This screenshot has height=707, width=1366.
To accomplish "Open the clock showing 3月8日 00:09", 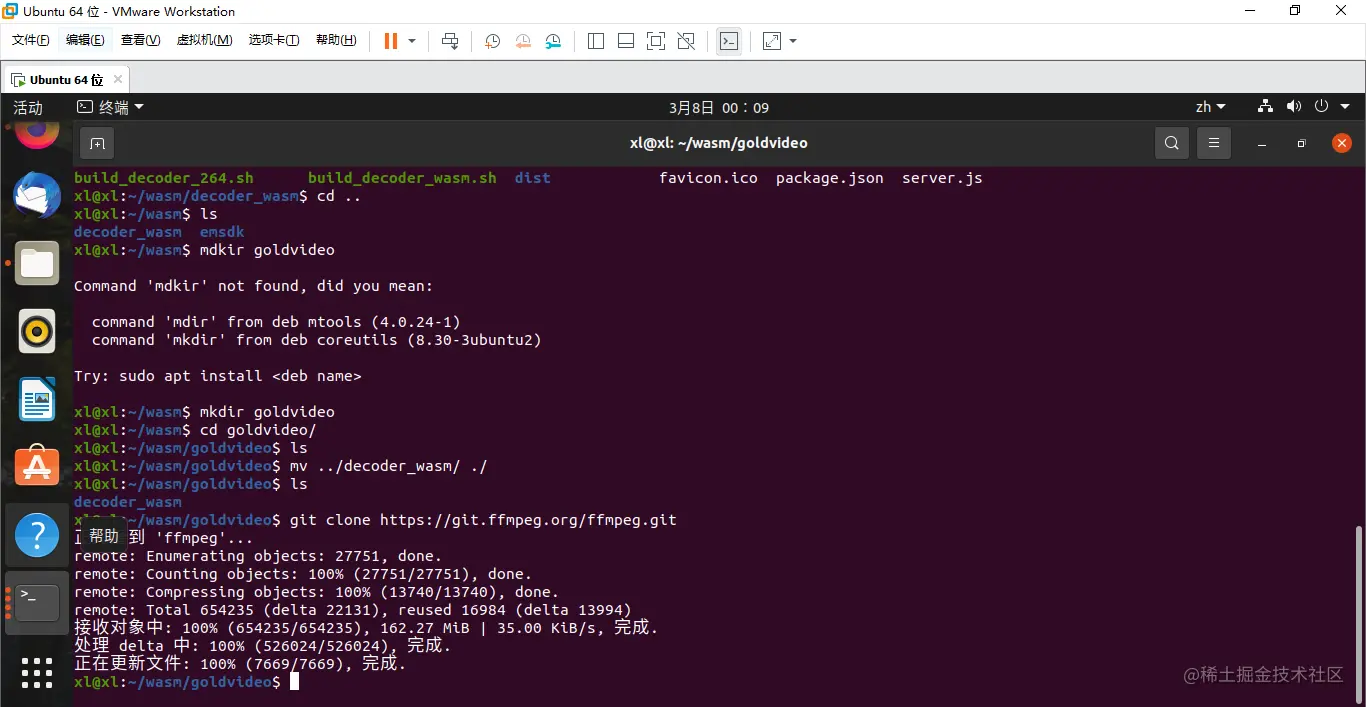I will click(x=719, y=107).
